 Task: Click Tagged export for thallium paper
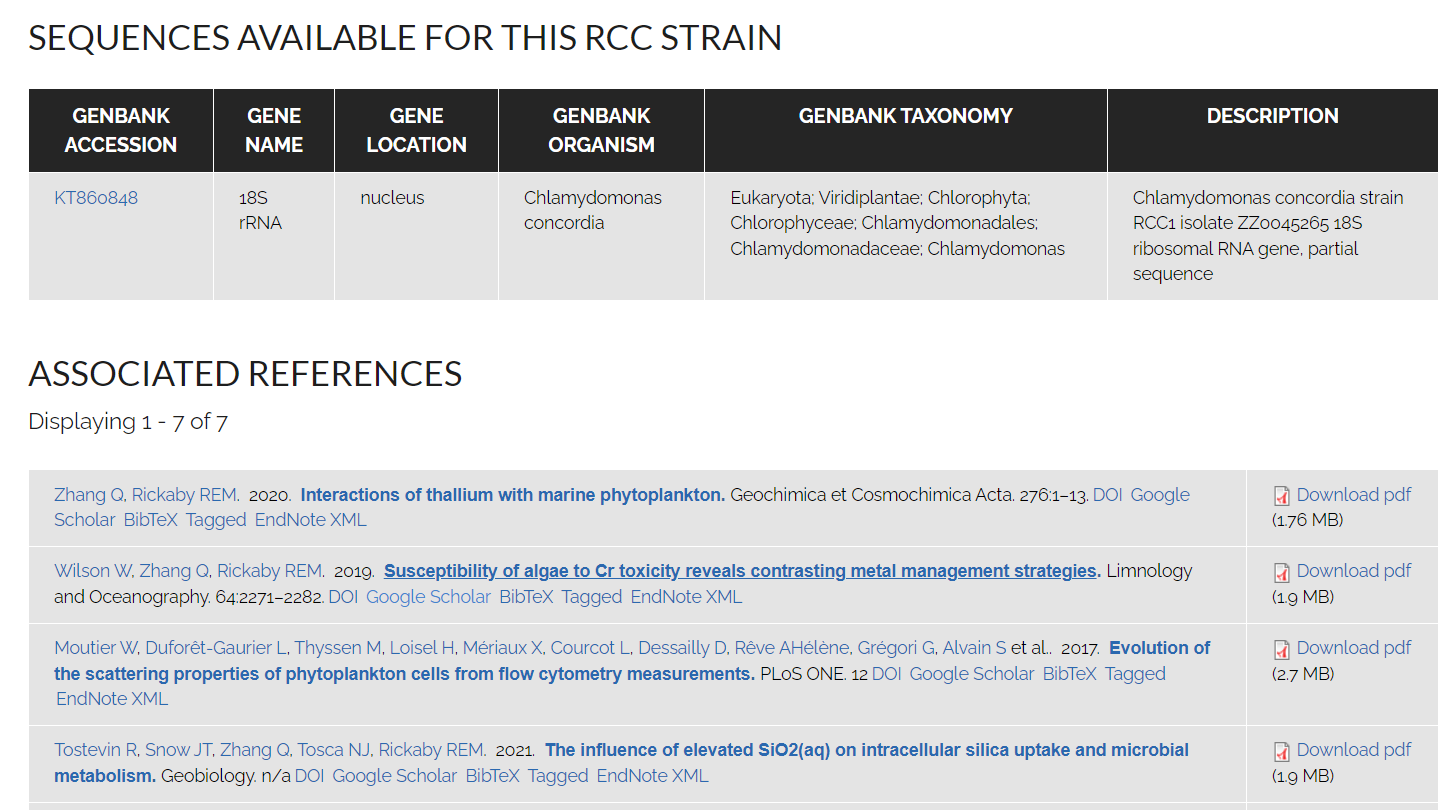(x=216, y=520)
